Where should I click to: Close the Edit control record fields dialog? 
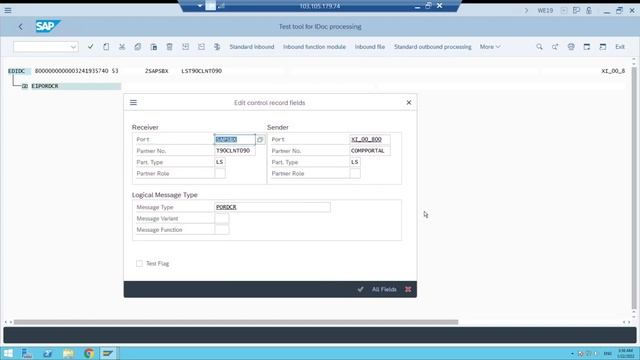409,102
